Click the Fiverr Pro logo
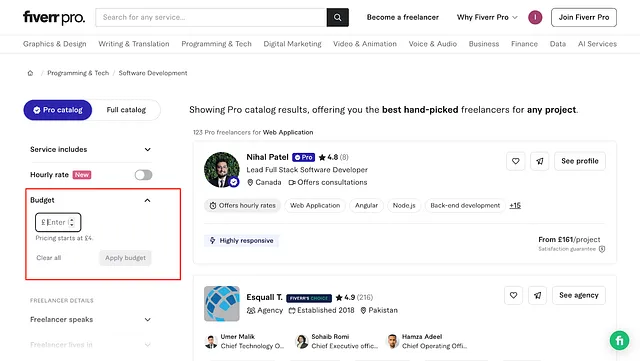The image size is (640, 361). point(54,18)
